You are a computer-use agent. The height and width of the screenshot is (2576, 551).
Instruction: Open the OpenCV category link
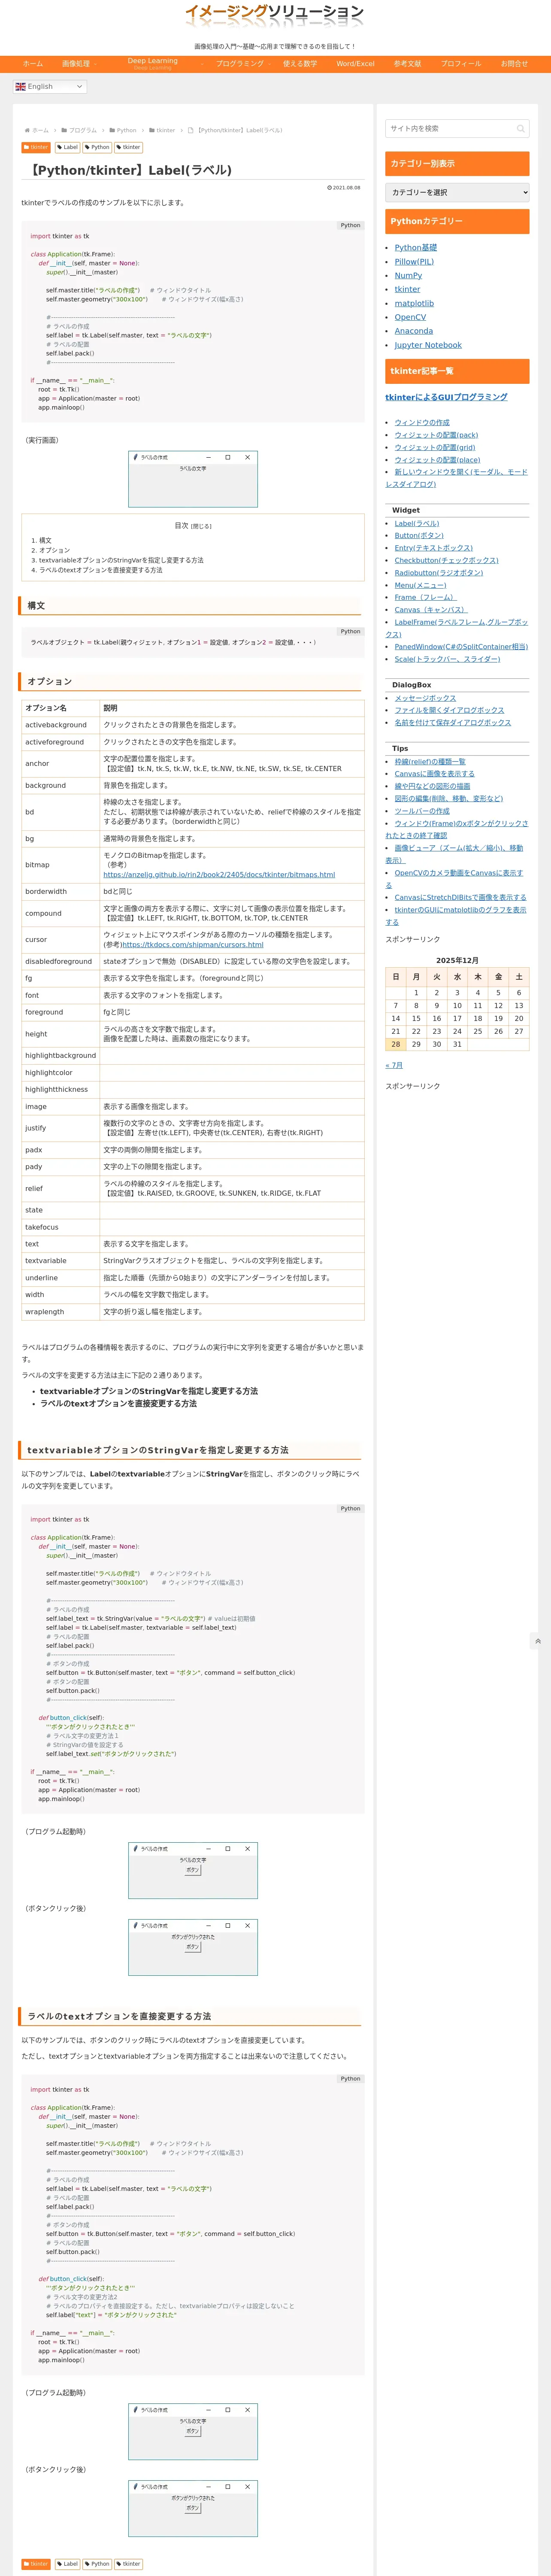pyautogui.click(x=410, y=317)
